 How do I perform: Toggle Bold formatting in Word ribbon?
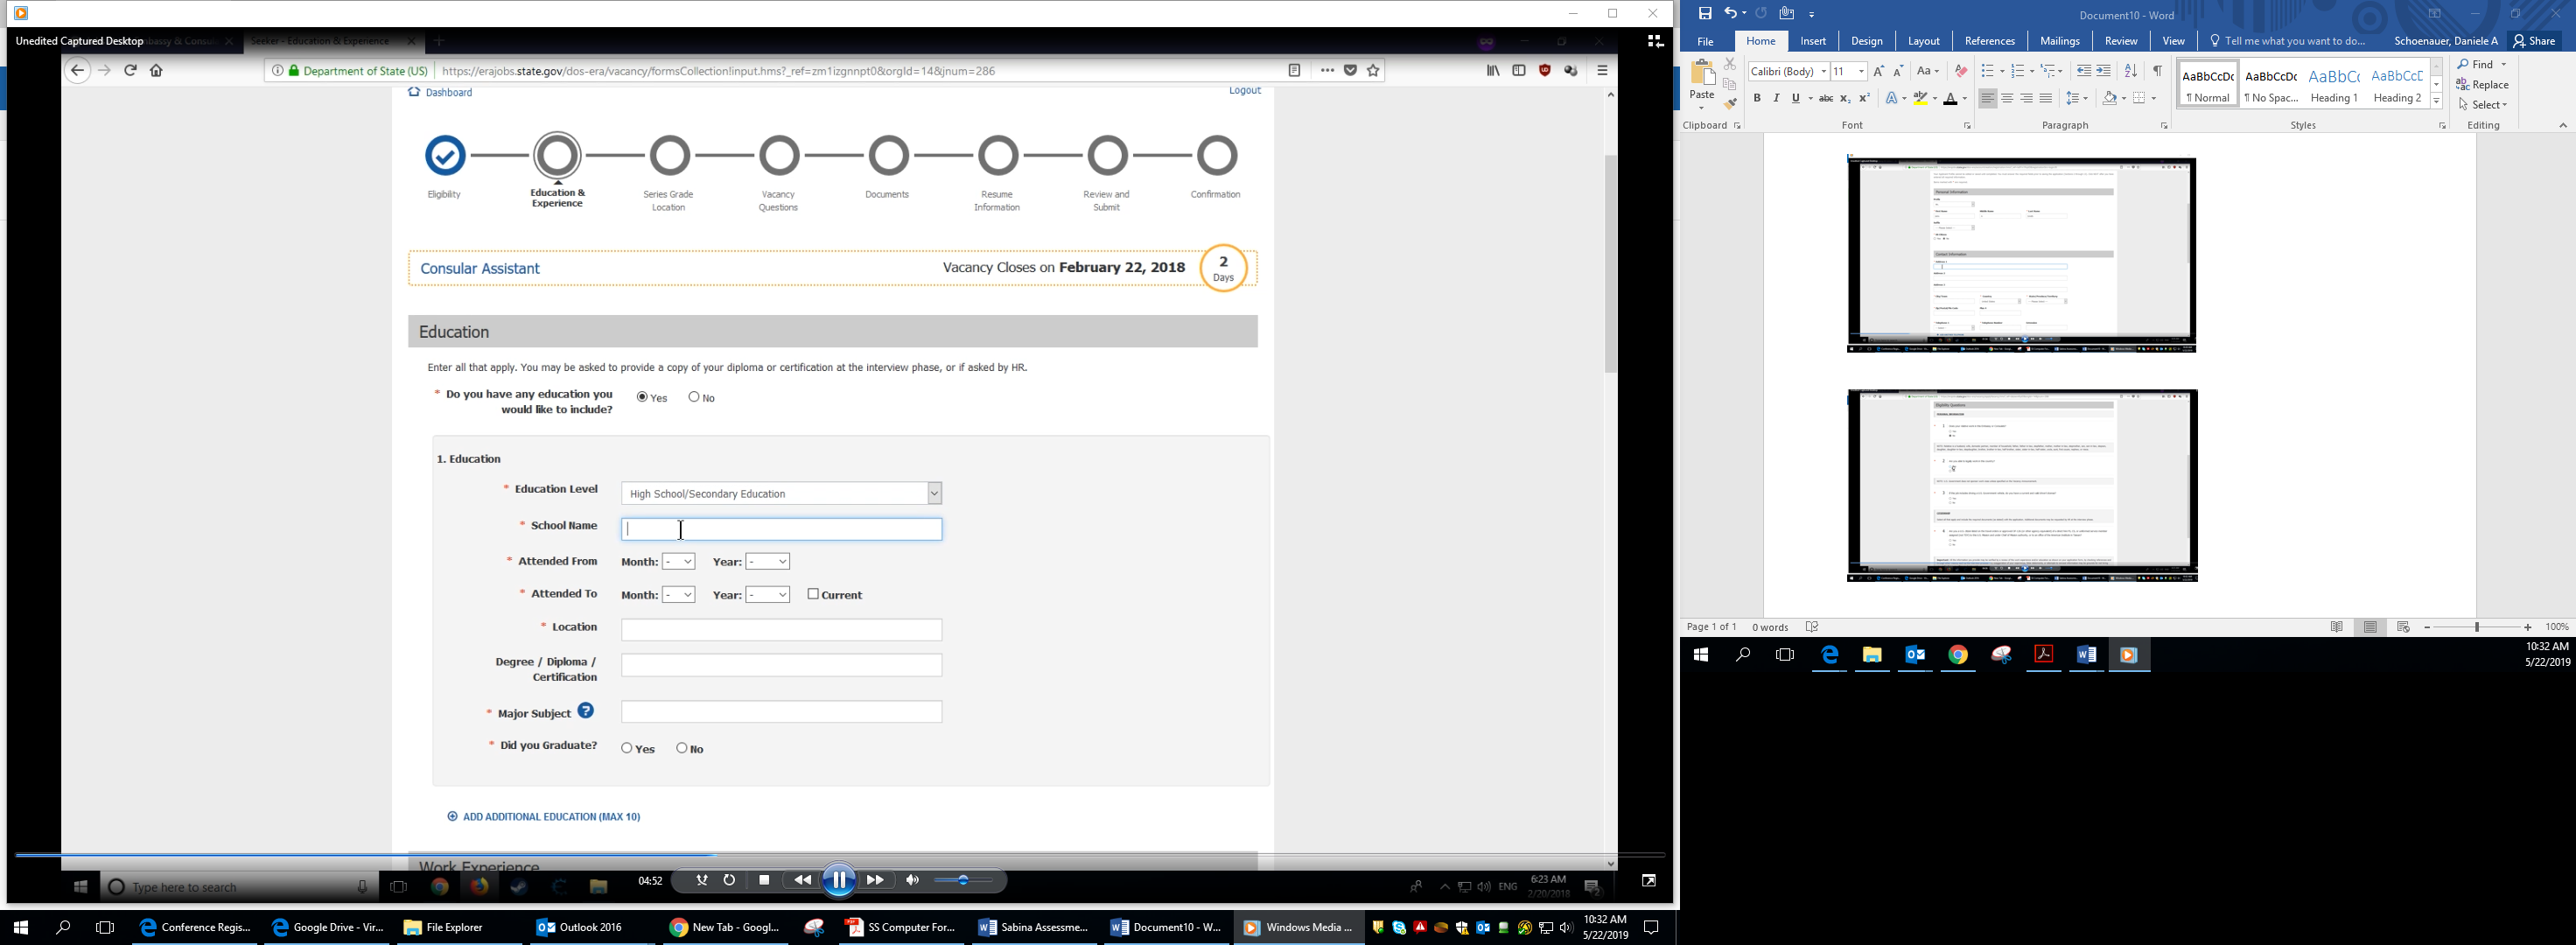click(1757, 98)
